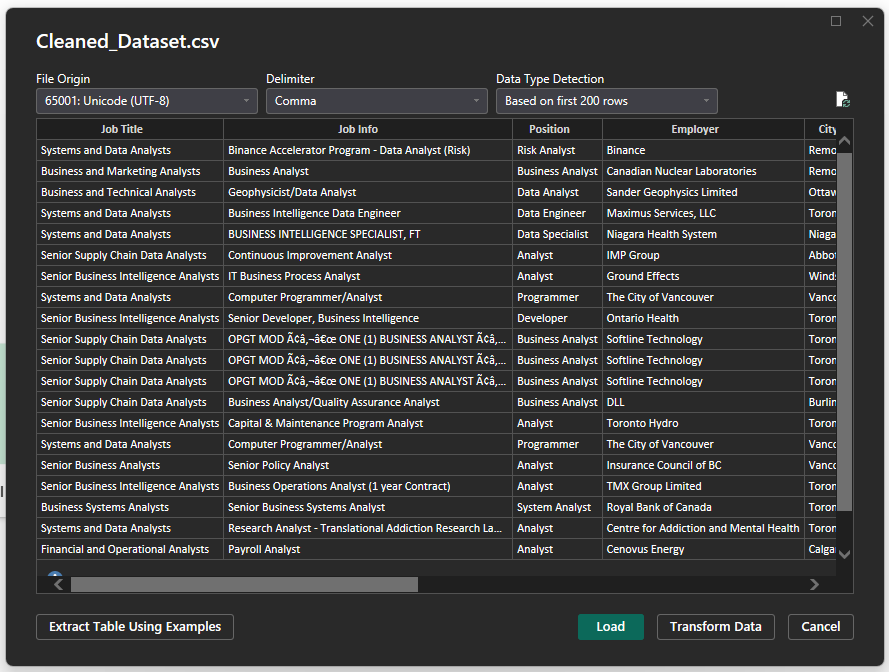Image resolution: width=889 pixels, height=672 pixels.
Task: Click the horizontal scrollbar left arrow
Action: (x=58, y=584)
